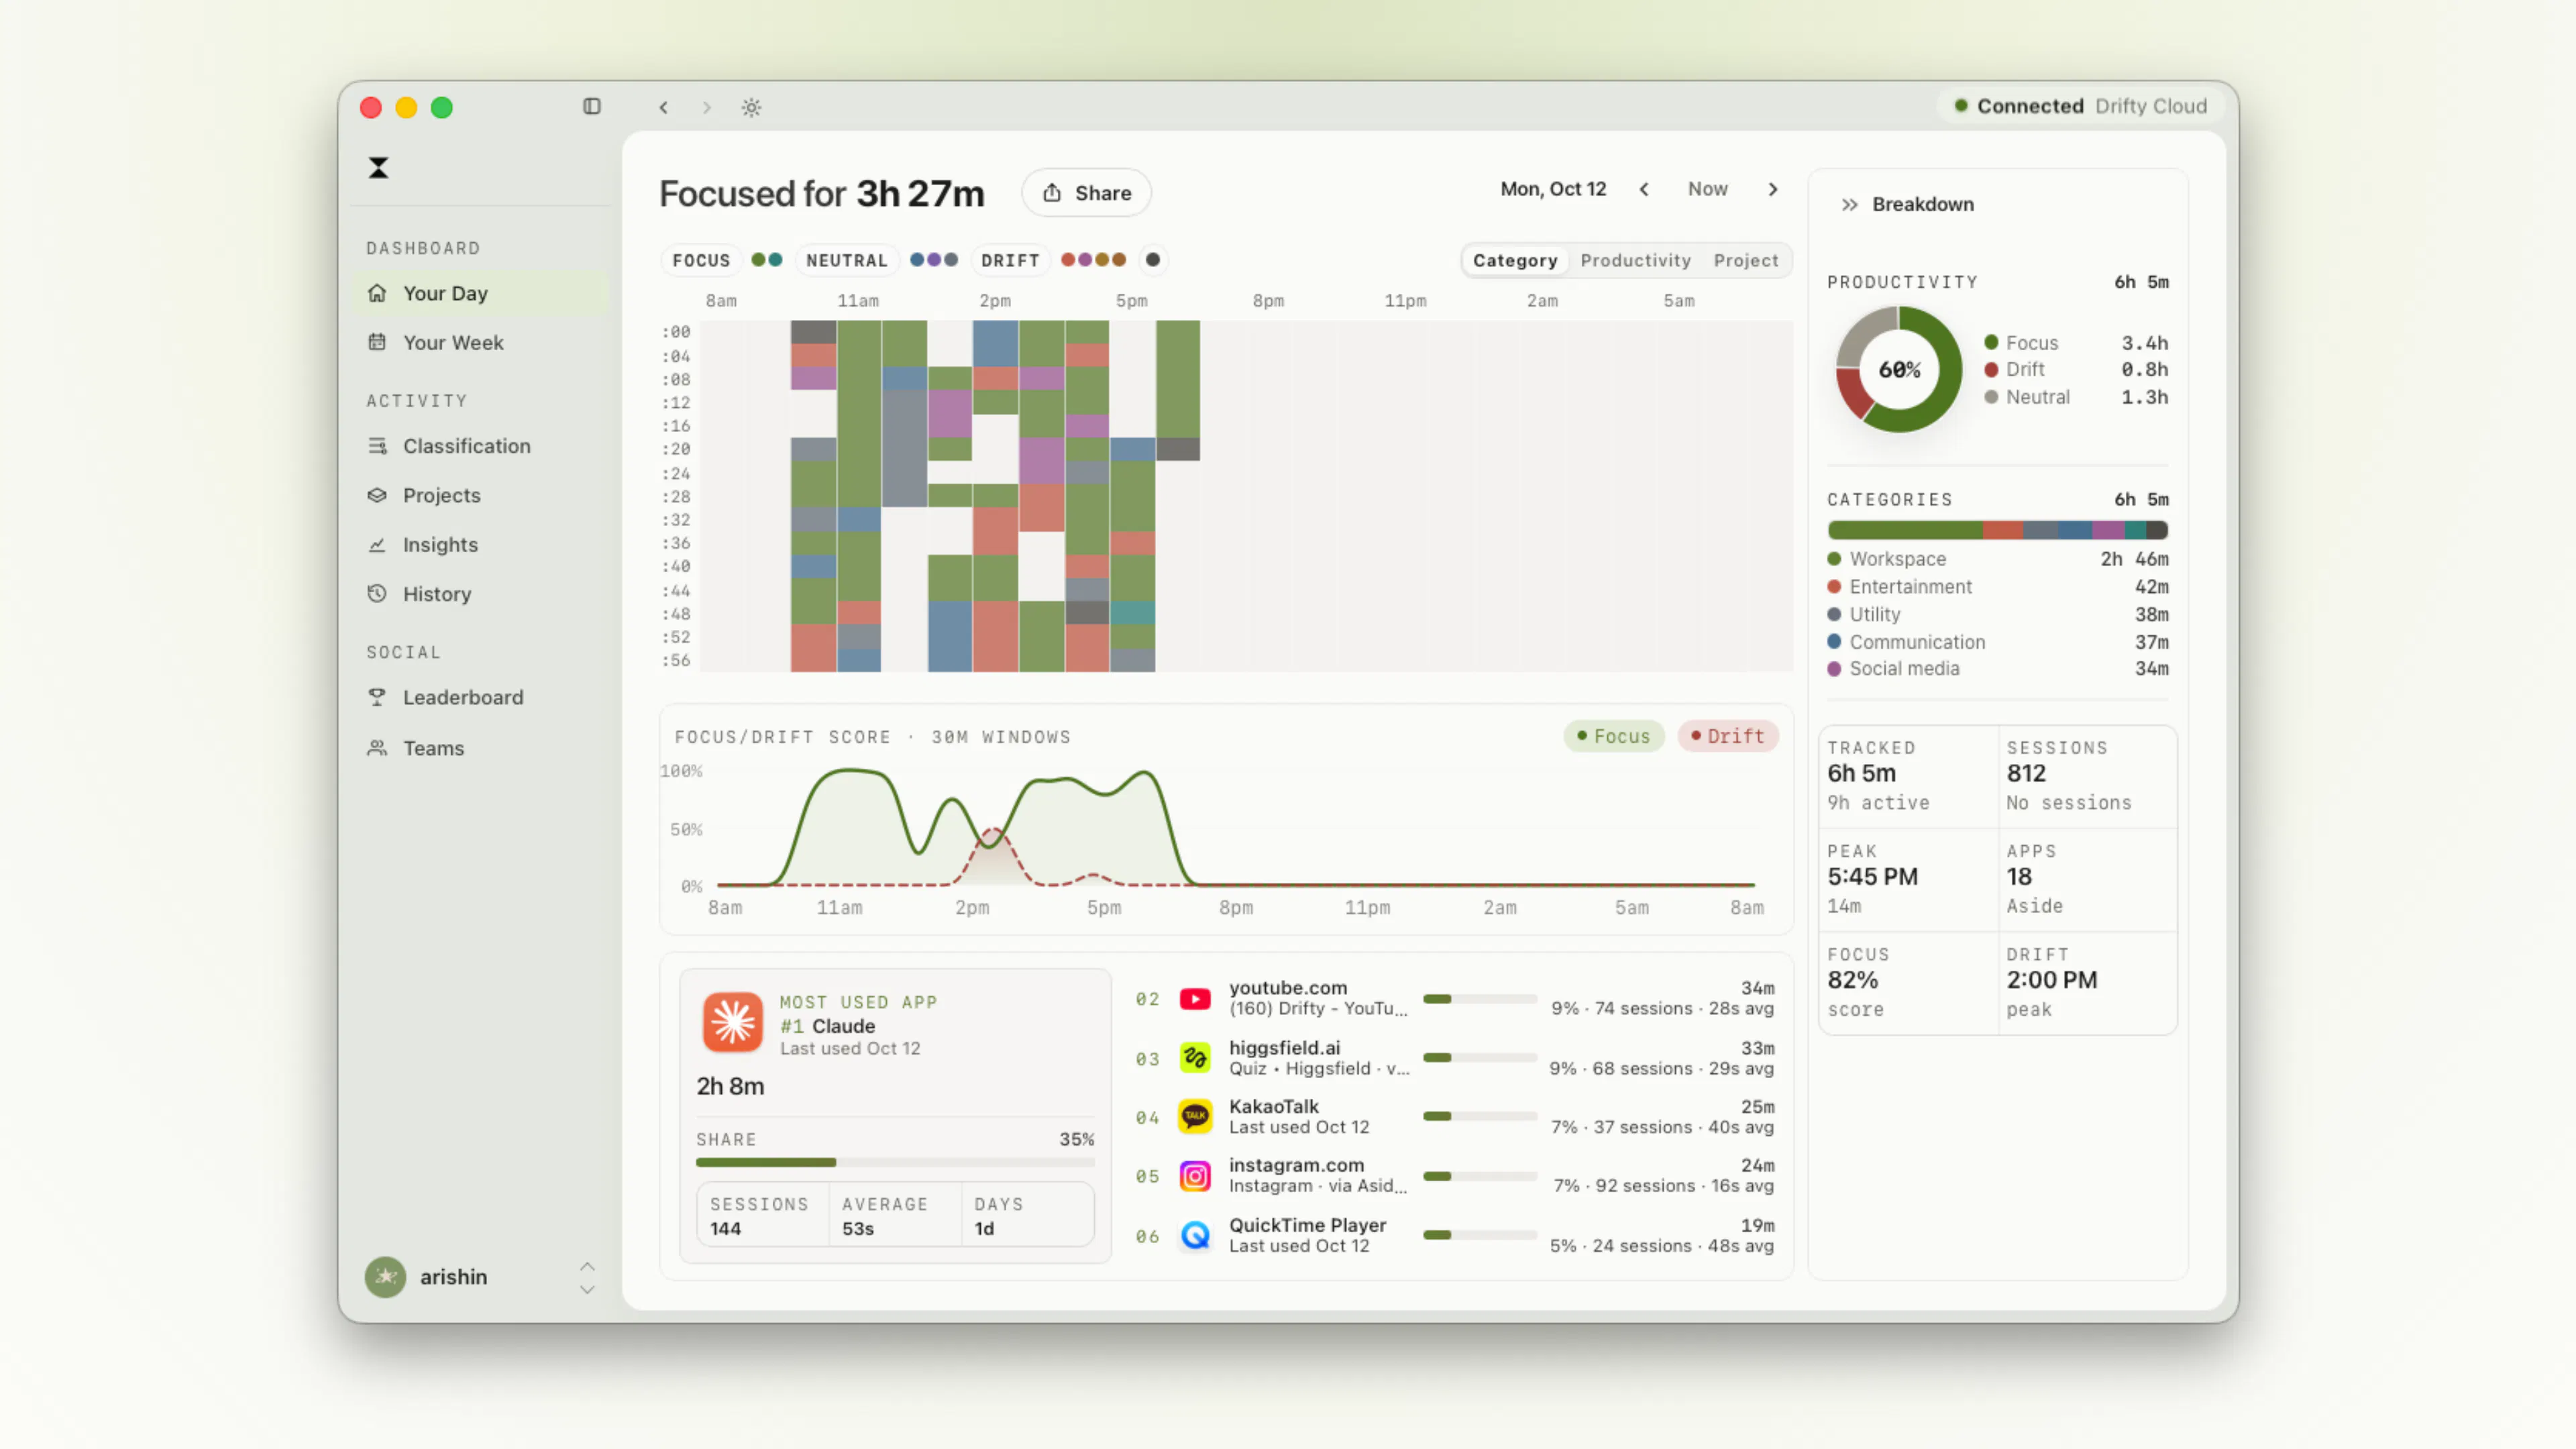The height and width of the screenshot is (1449, 2576).
Task: Share the focus summary
Action: [1086, 192]
